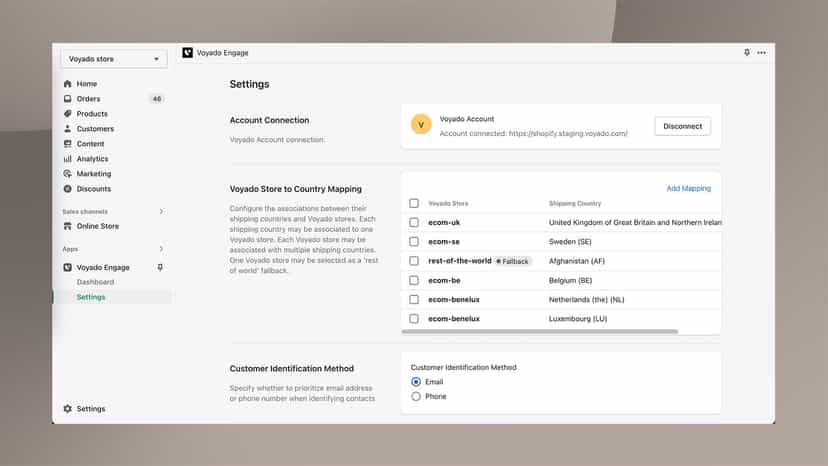Click the Fallback badge on rest-of-the-world
The image size is (828, 466).
tap(512, 261)
